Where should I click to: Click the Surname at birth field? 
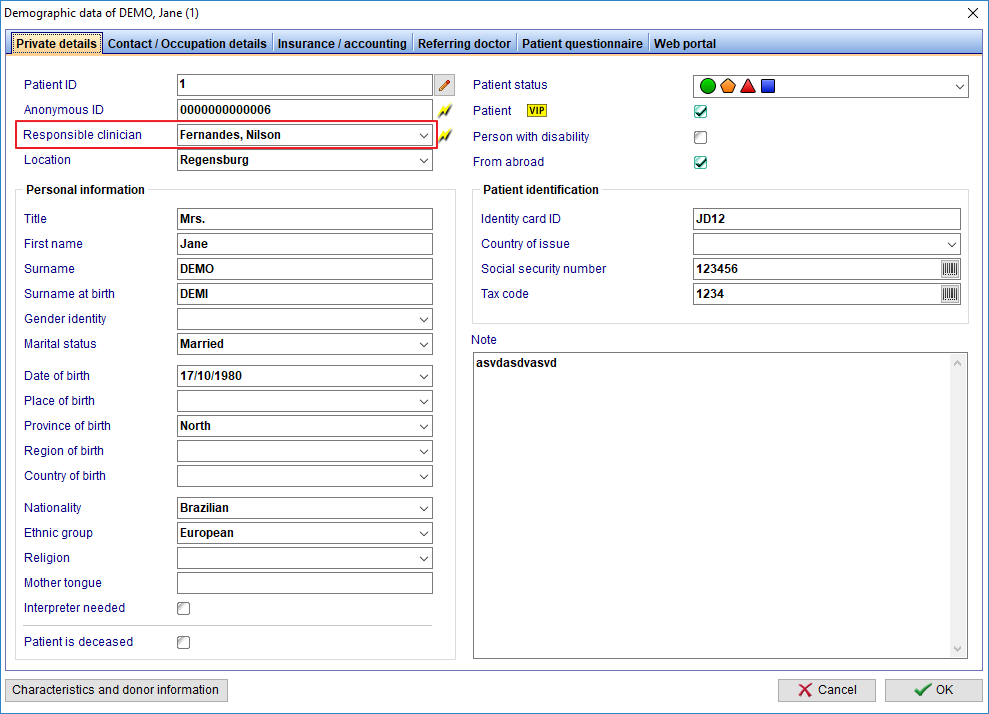click(x=305, y=295)
